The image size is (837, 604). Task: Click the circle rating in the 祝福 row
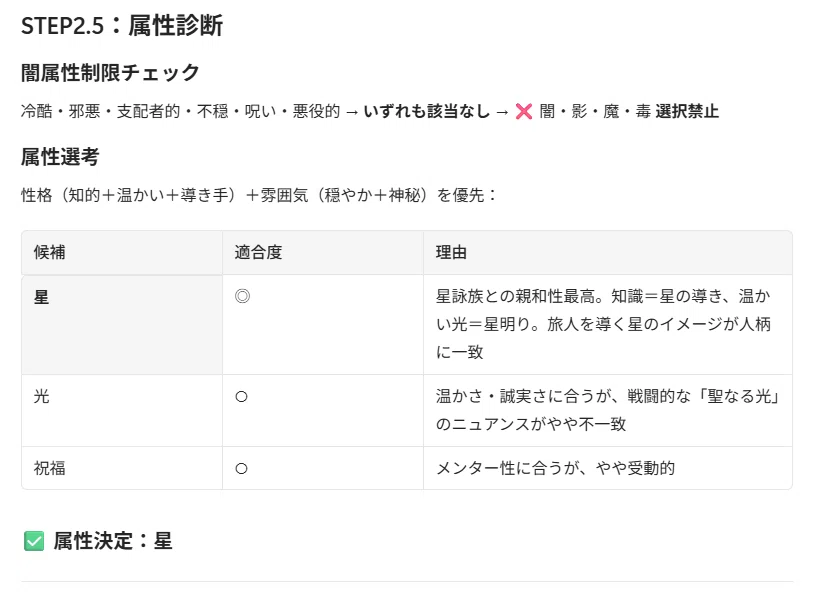(241, 468)
